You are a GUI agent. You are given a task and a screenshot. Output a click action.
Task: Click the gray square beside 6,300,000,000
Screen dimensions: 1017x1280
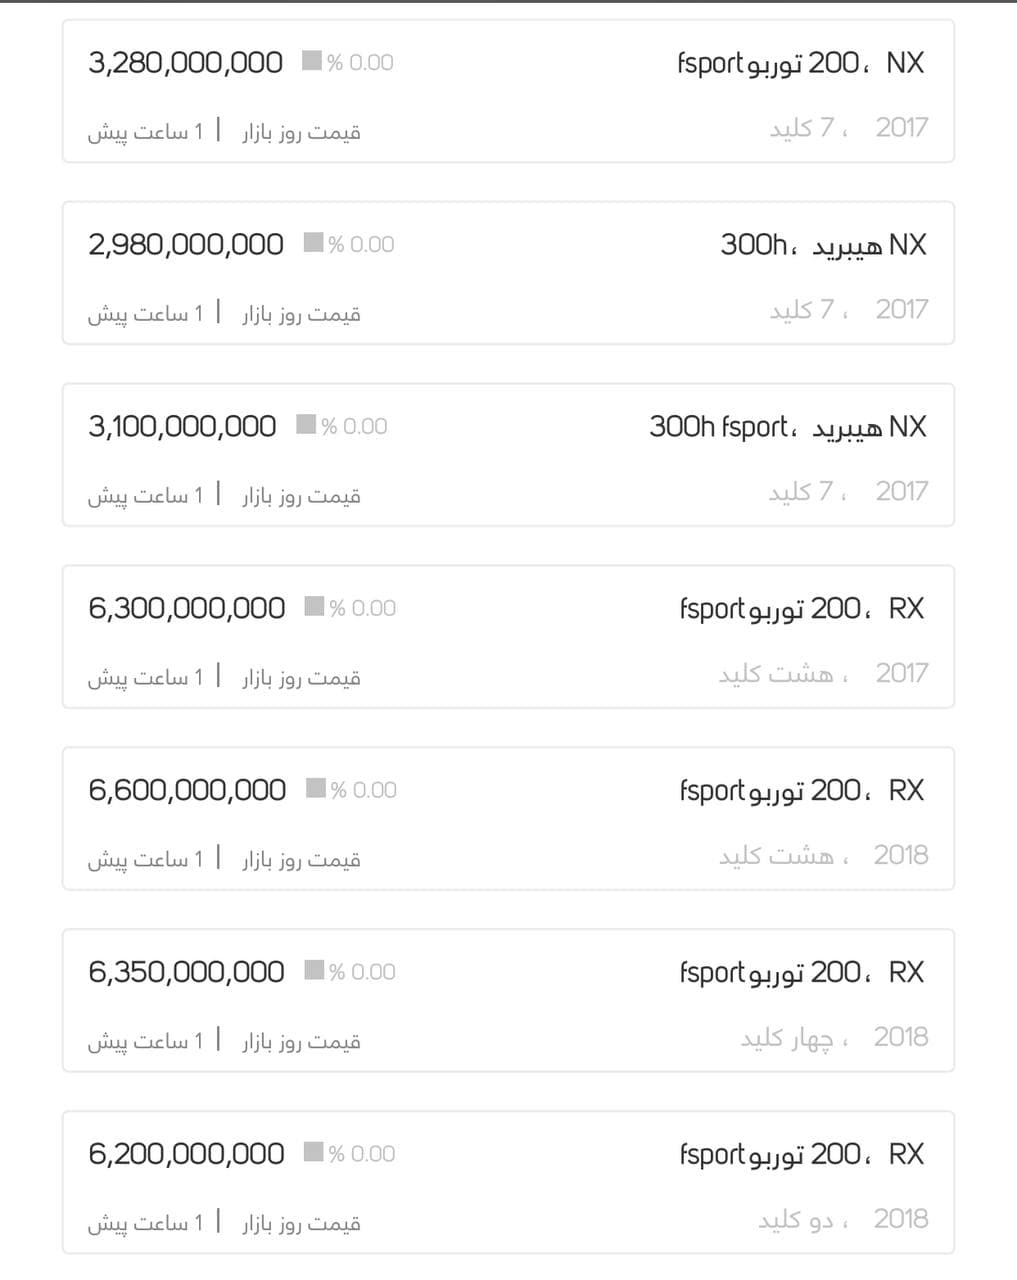click(314, 607)
